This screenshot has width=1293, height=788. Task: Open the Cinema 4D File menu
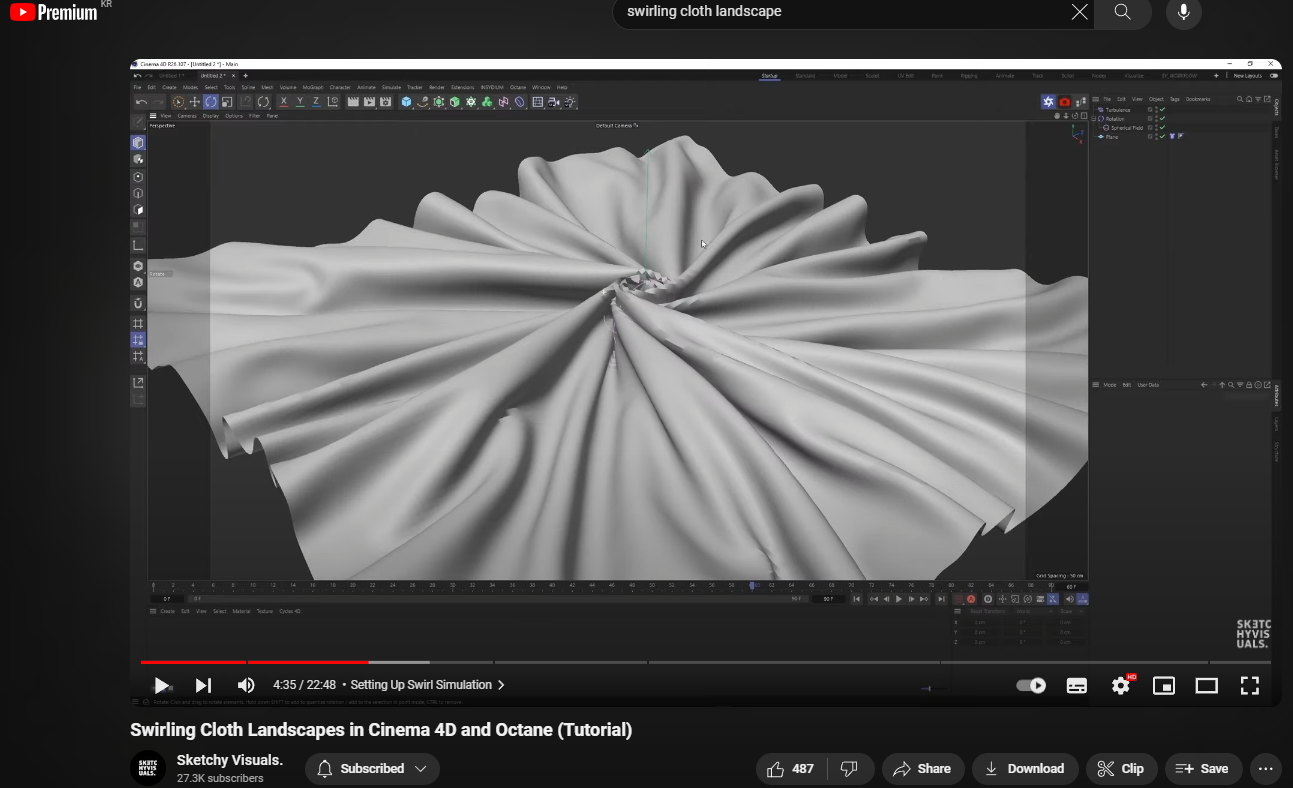[x=137, y=87]
